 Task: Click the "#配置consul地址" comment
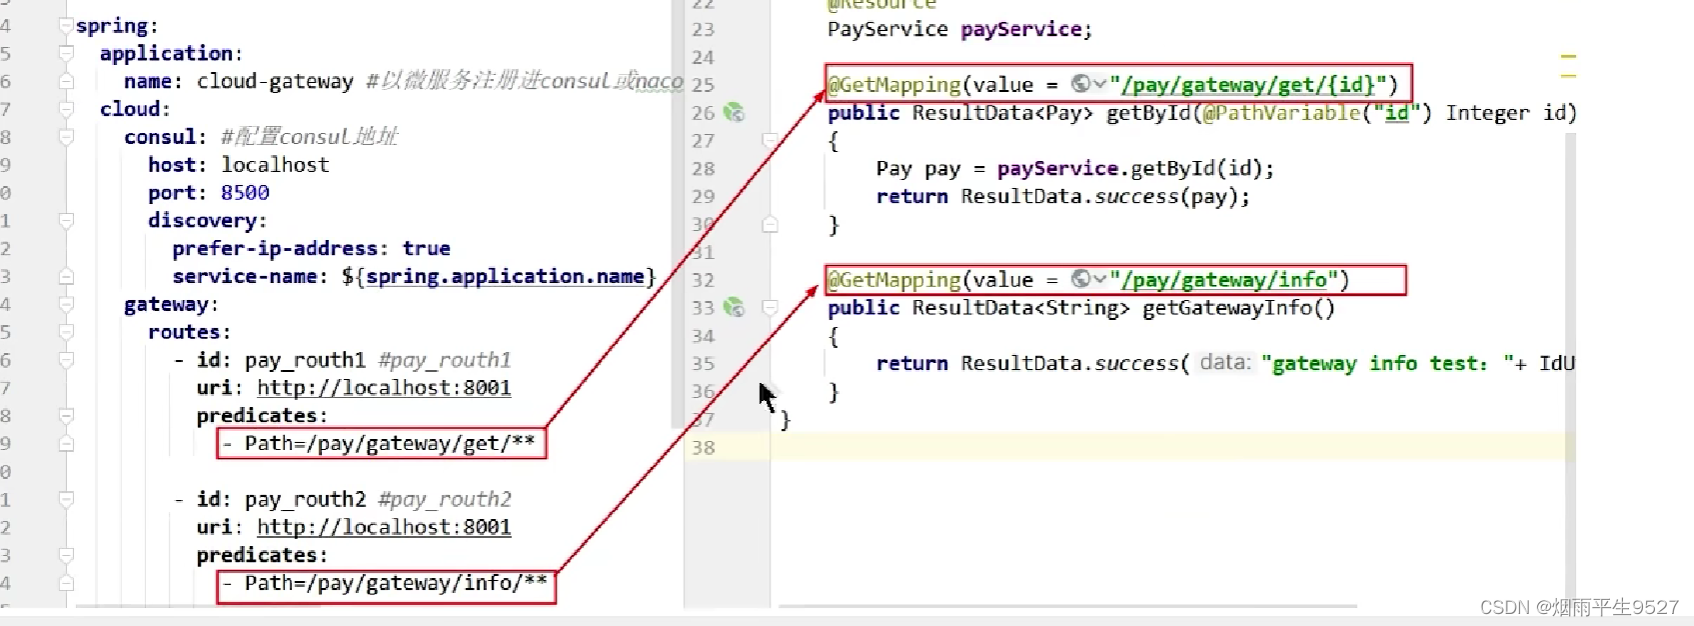point(309,137)
